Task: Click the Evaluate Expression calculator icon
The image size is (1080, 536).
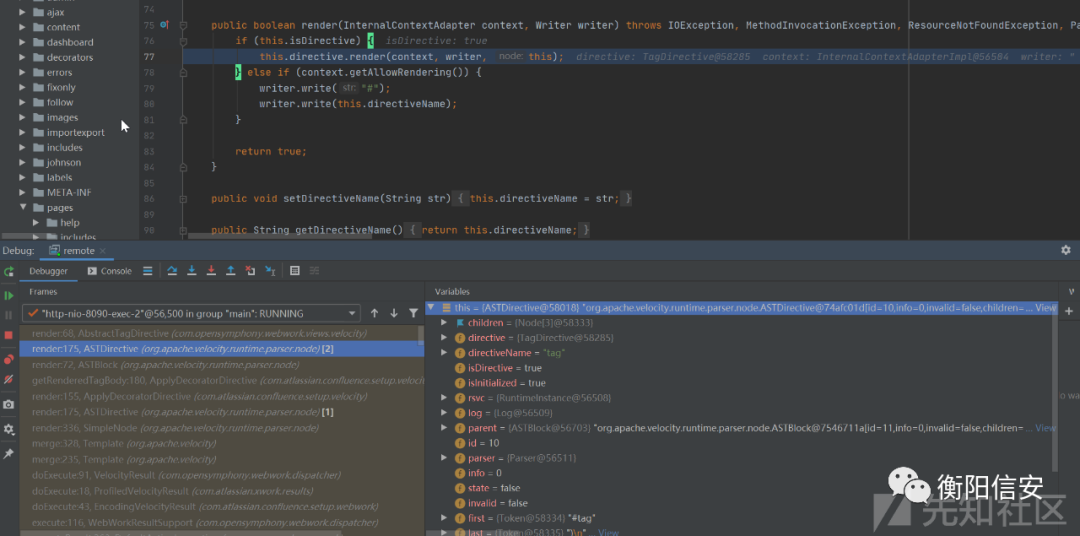Action: (x=295, y=271)
